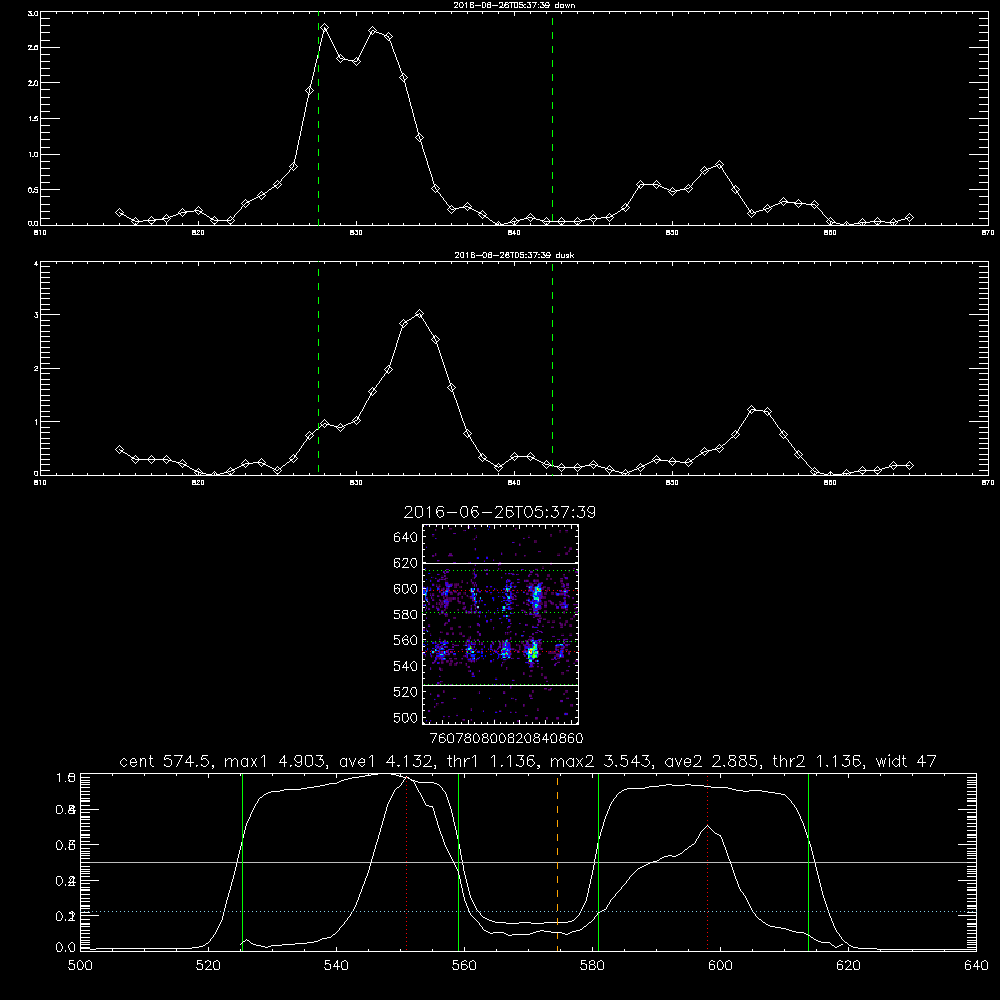This screenshot has height=1000, width=1000.
Task: Click "max2 3.543" in the statistics line
Action: (x=601, y=761)
